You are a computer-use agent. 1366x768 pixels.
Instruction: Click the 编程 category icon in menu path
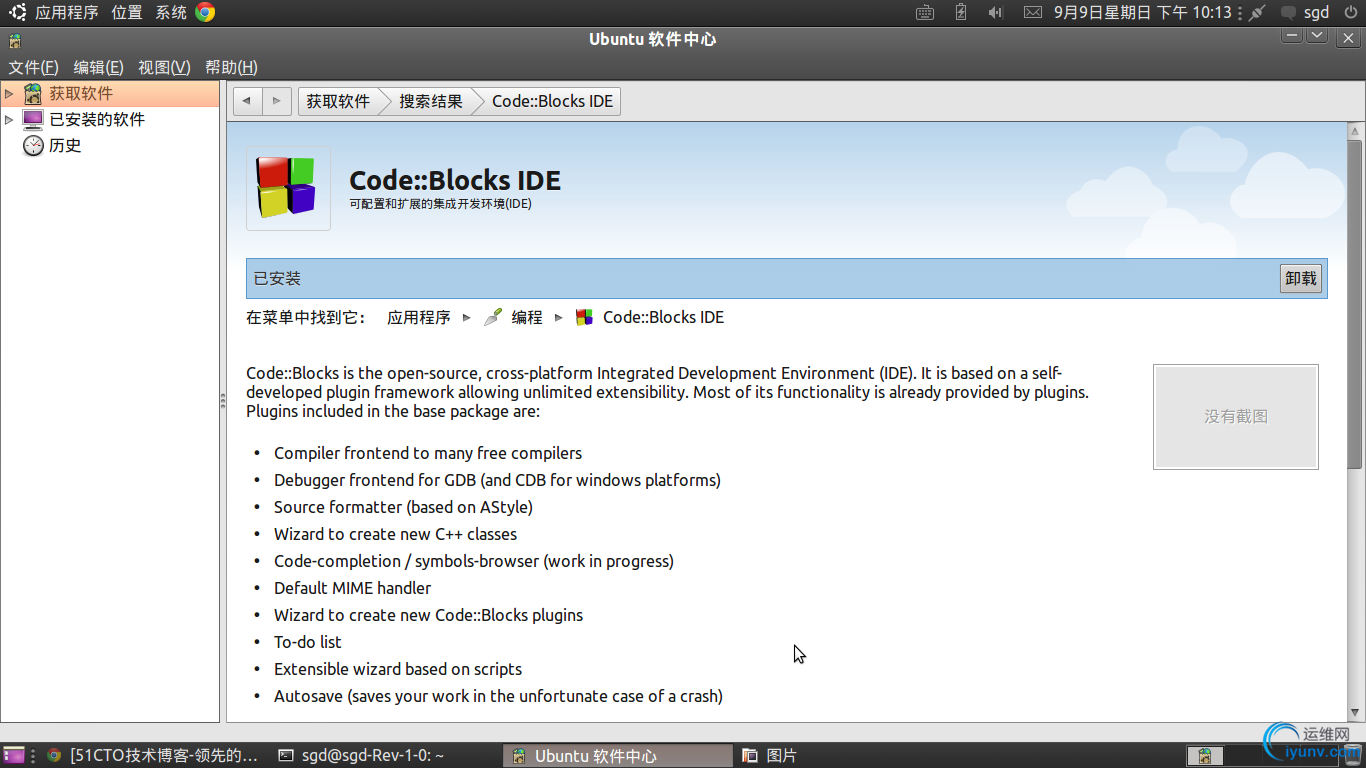[492, 318]
